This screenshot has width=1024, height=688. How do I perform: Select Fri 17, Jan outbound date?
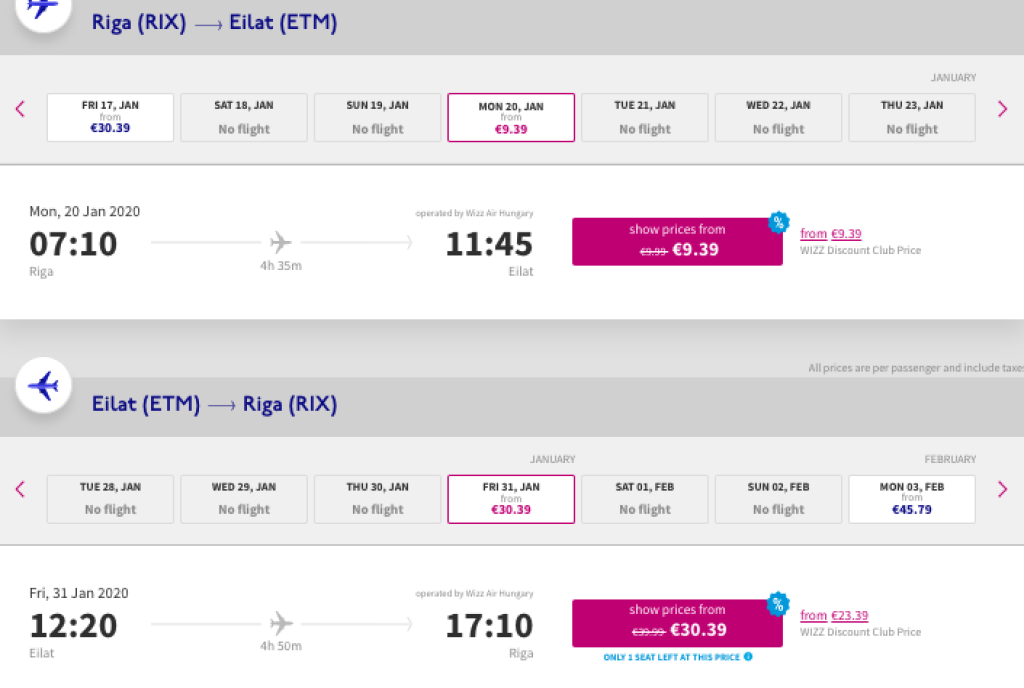click(x=110, y=117)
